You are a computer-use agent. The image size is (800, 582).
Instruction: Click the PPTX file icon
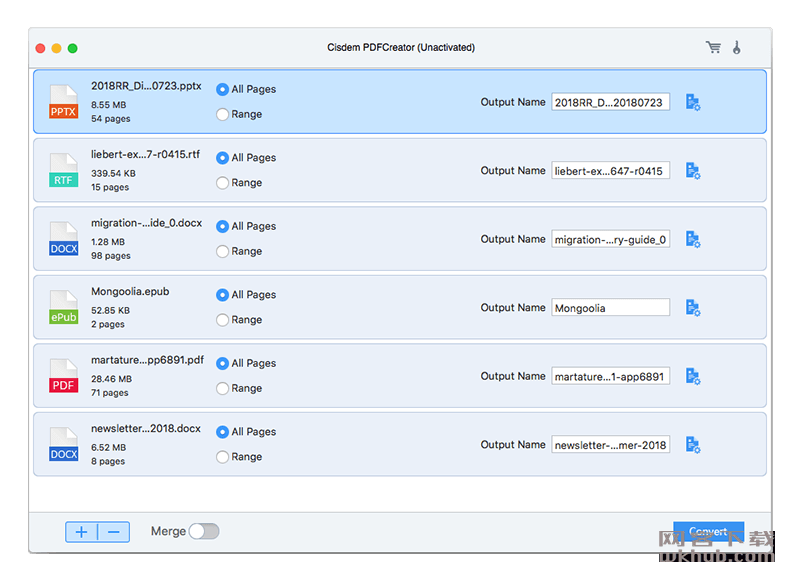[63, 102]
